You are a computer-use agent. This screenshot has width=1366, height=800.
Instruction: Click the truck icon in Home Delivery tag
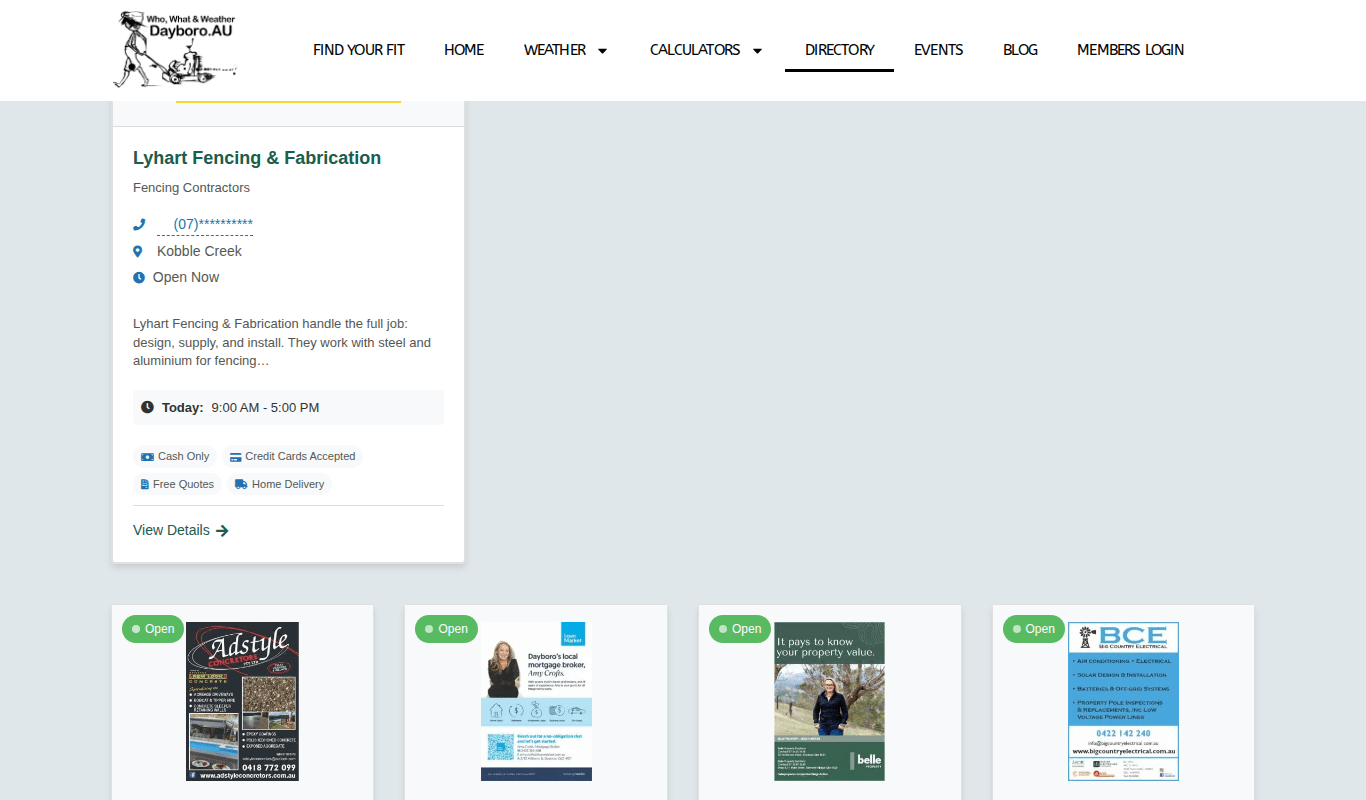tap(241, 484)
